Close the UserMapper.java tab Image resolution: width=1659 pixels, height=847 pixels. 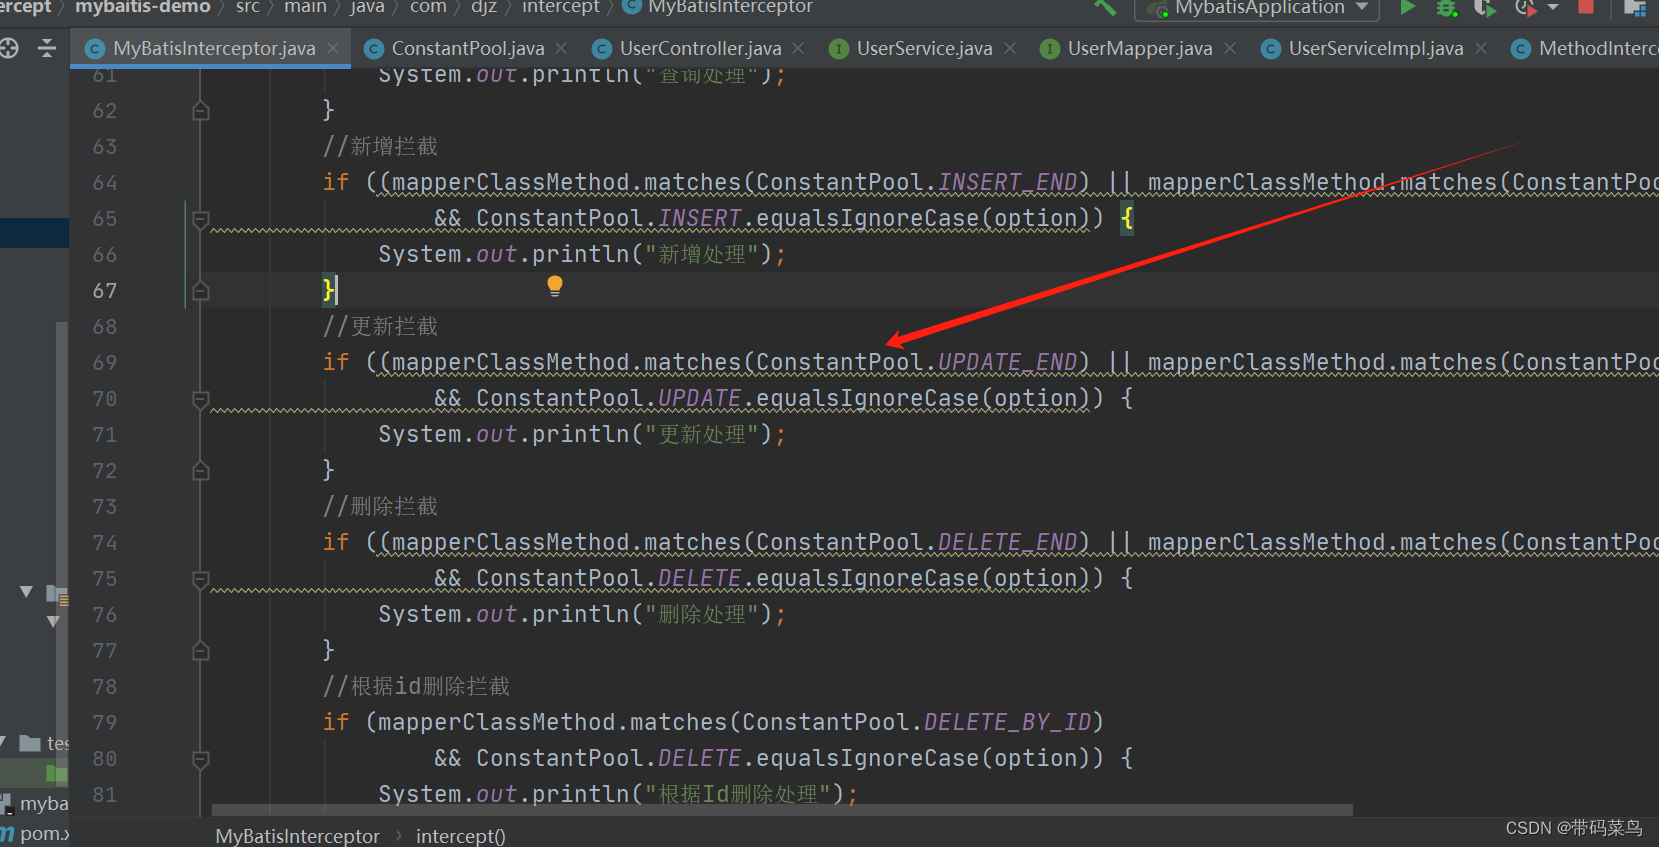[1230, 48]
